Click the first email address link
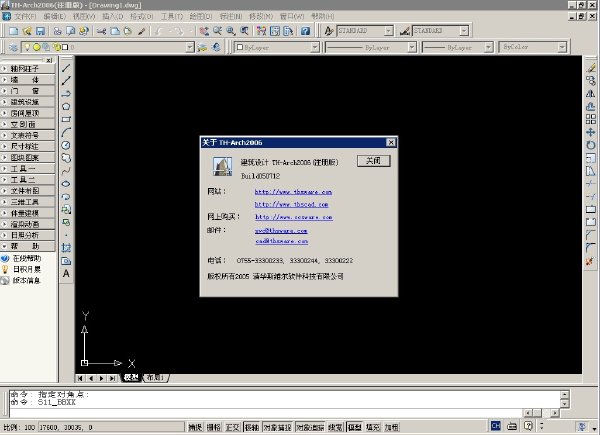The image size is (600, 435). [x=281, y=231]
